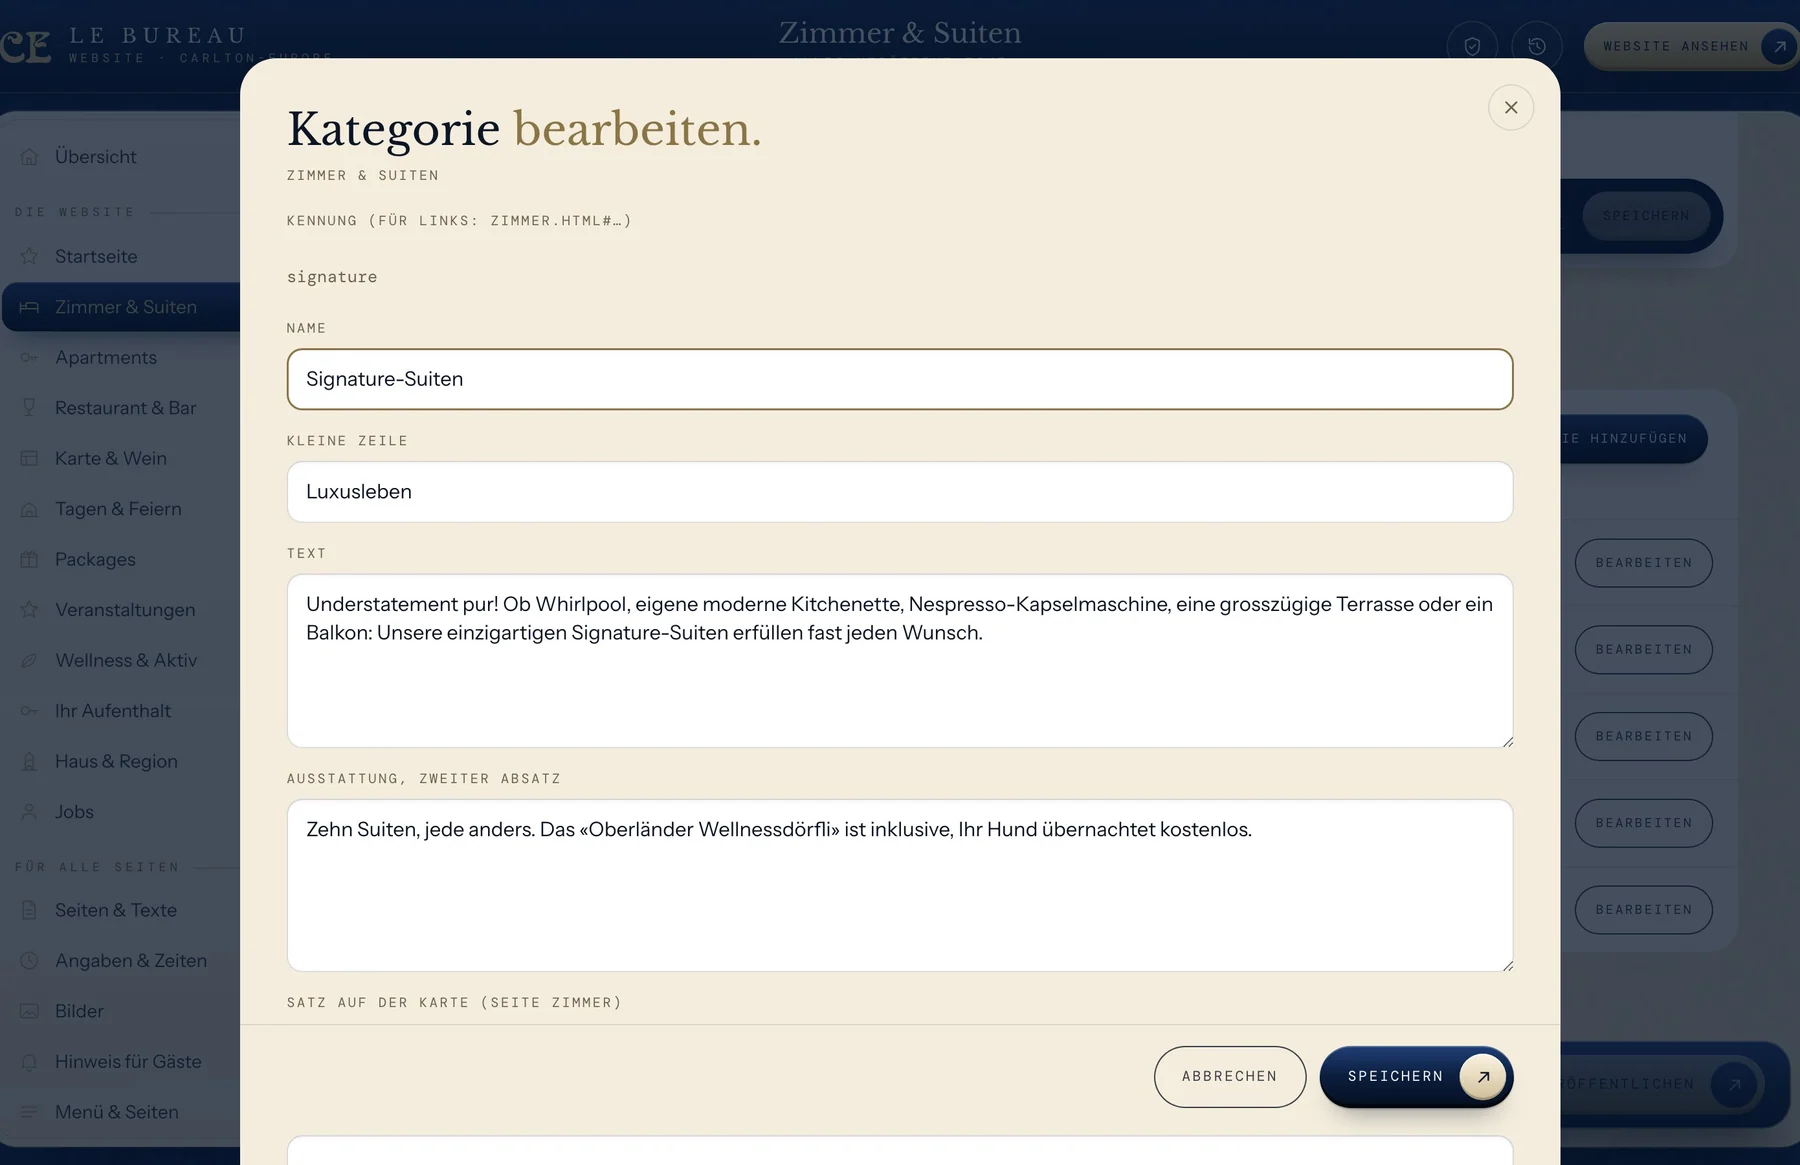Click the house icon beside Übersicht
Image resolution: width=1800 pixels, height=1165 pixels.
30,157
